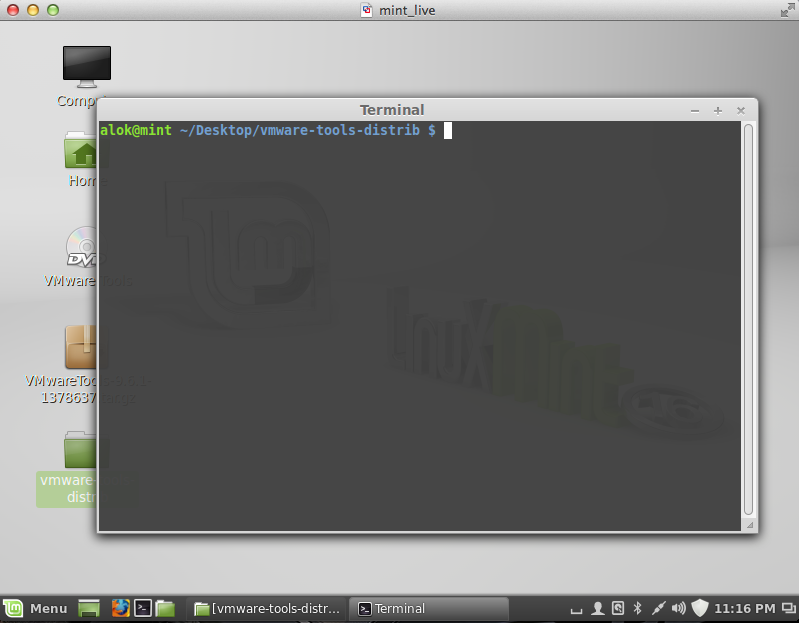Select the VMware Tools DVD desktop icon
This screenshot has height=623, width=799.
[81, 248]
